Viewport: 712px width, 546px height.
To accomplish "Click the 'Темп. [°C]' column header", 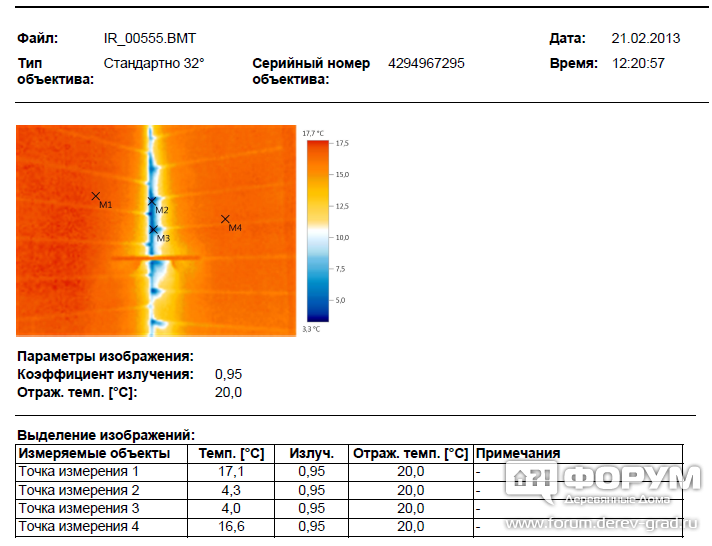I will (x=232, y=454).
